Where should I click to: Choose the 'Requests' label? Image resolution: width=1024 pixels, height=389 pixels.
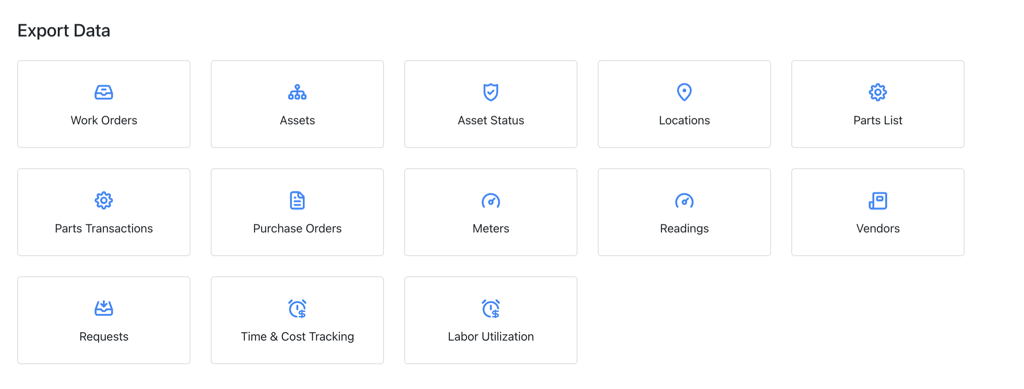tap(104, 337)
